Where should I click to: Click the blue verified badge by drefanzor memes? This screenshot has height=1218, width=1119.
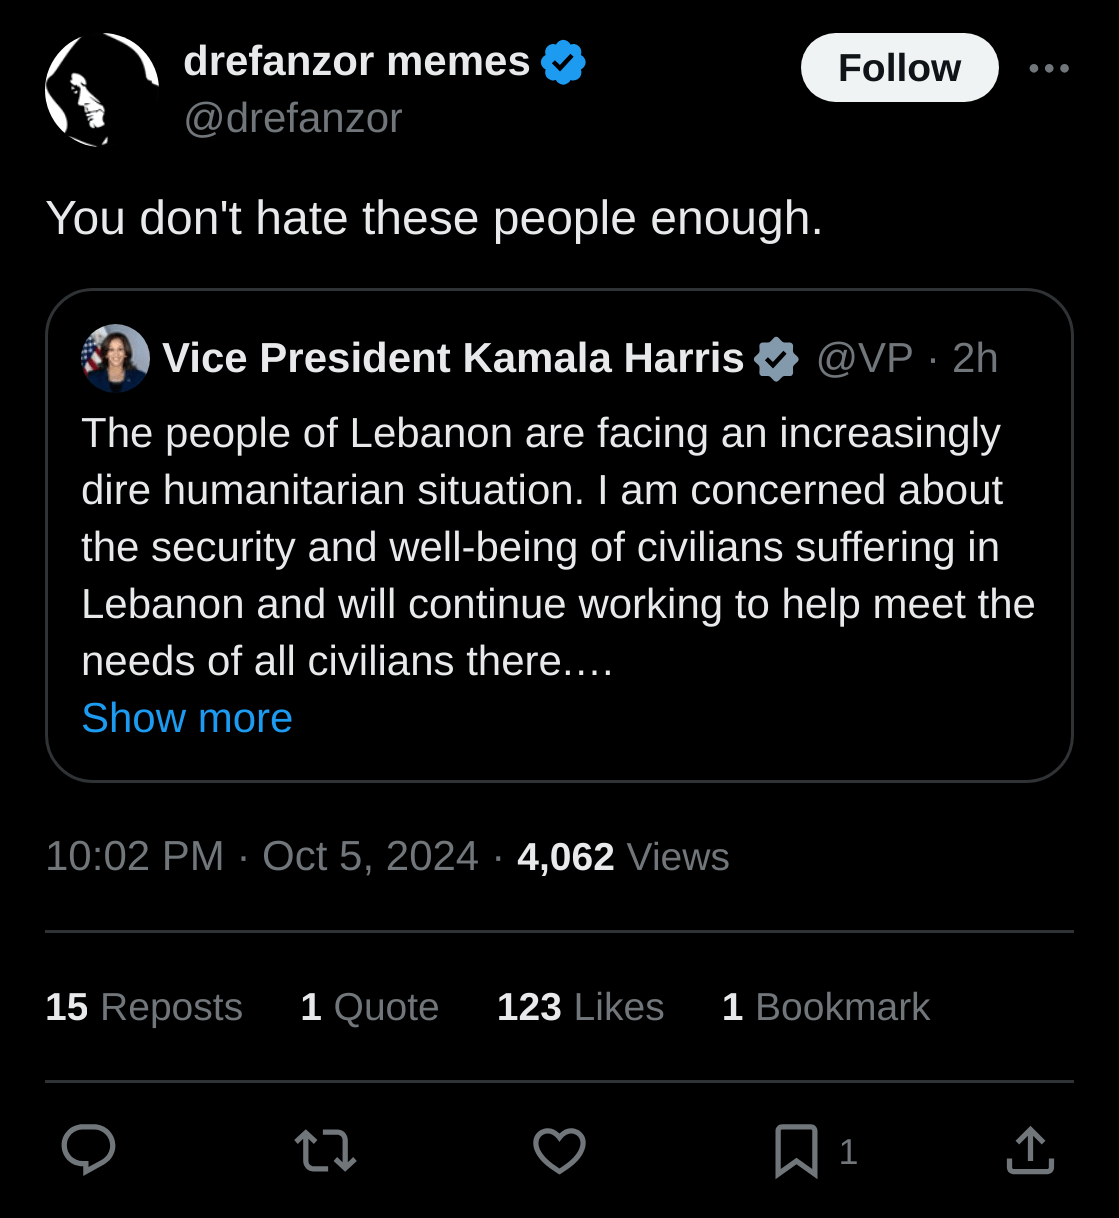tap(563, 62)
